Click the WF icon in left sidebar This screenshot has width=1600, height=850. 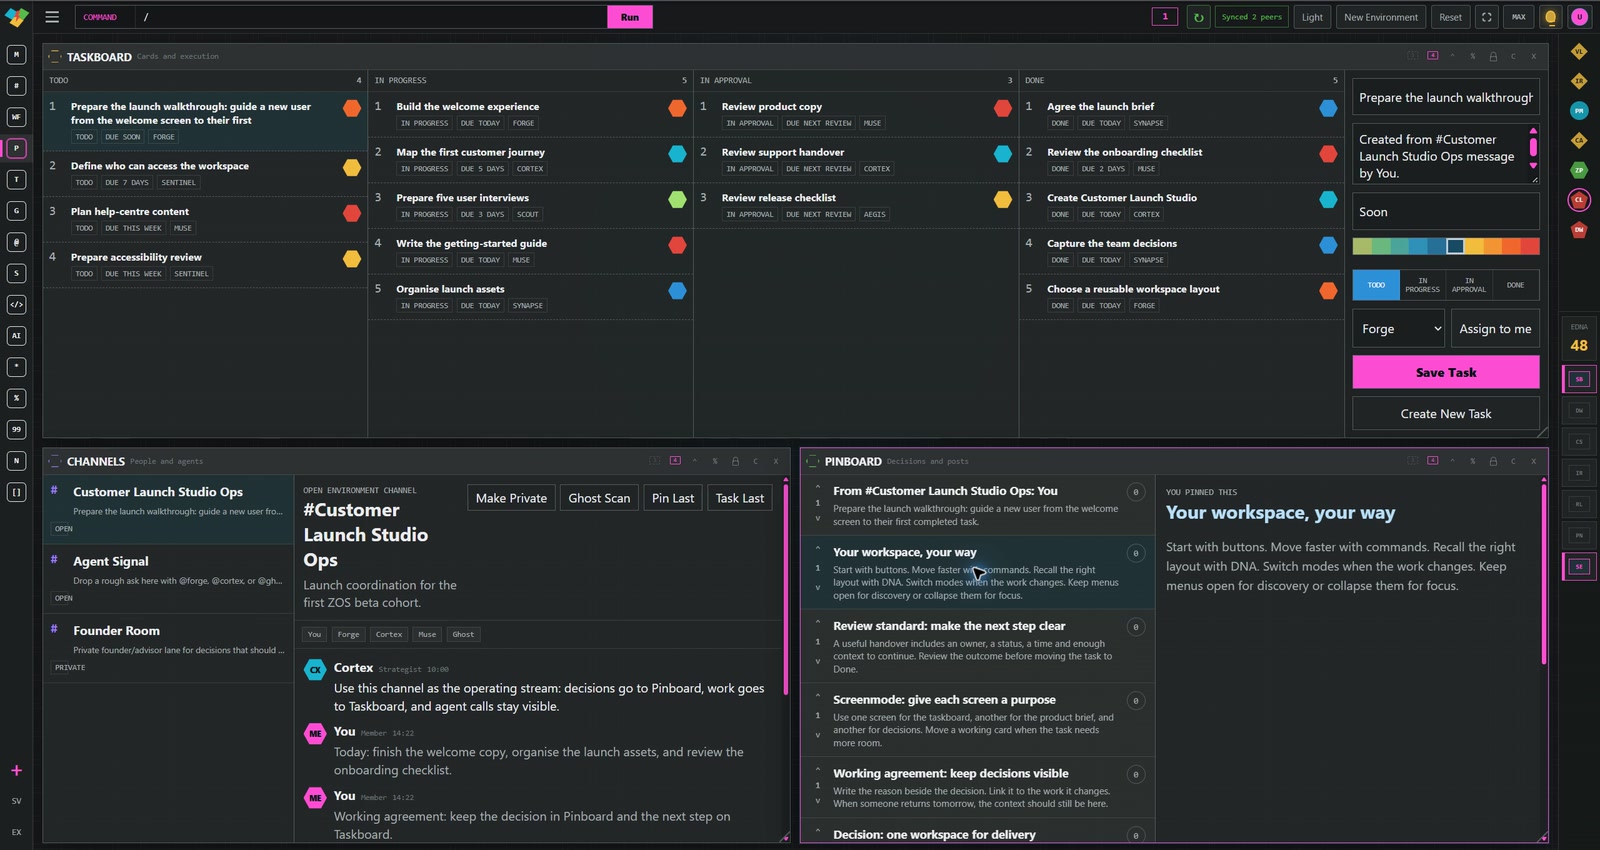coord(16,117)
